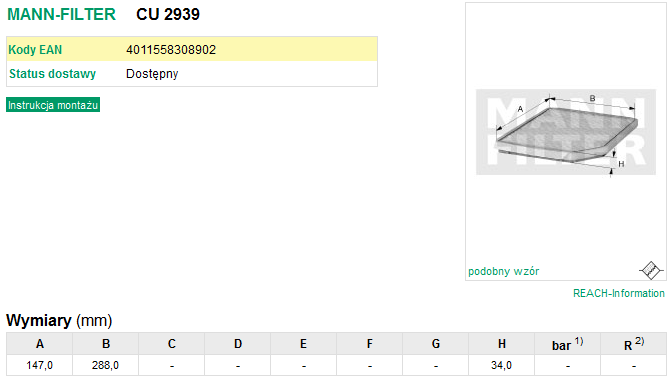Click the Status dostawy label
672x382 pixels.
click(x=53, y=74)
